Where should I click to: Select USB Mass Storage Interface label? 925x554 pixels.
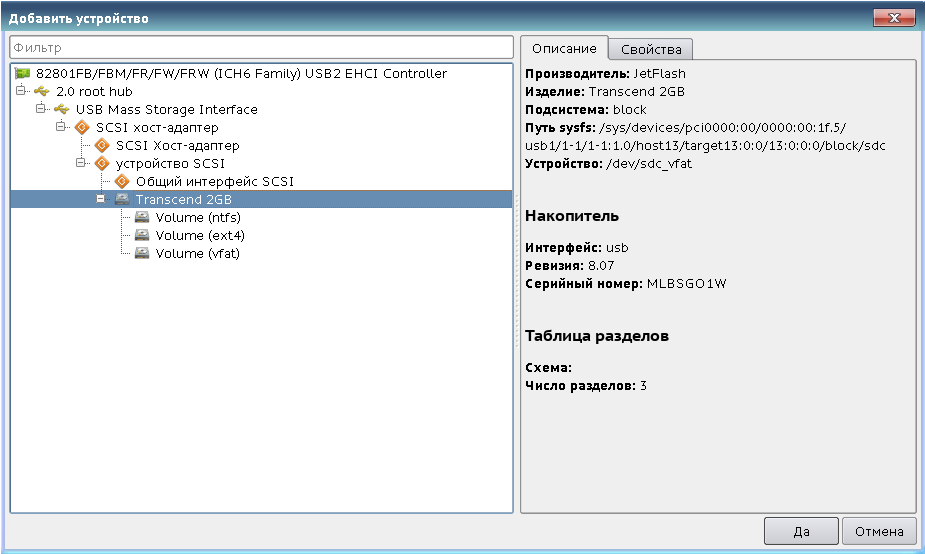(x=167, y=109)
